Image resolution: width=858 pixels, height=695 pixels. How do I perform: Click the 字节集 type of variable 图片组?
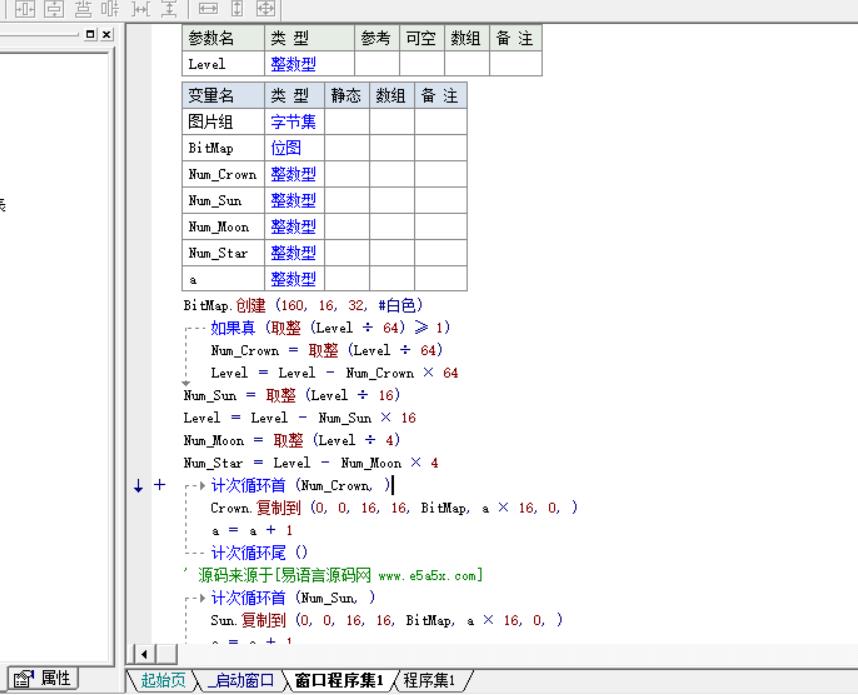click(x=293, y=121)
